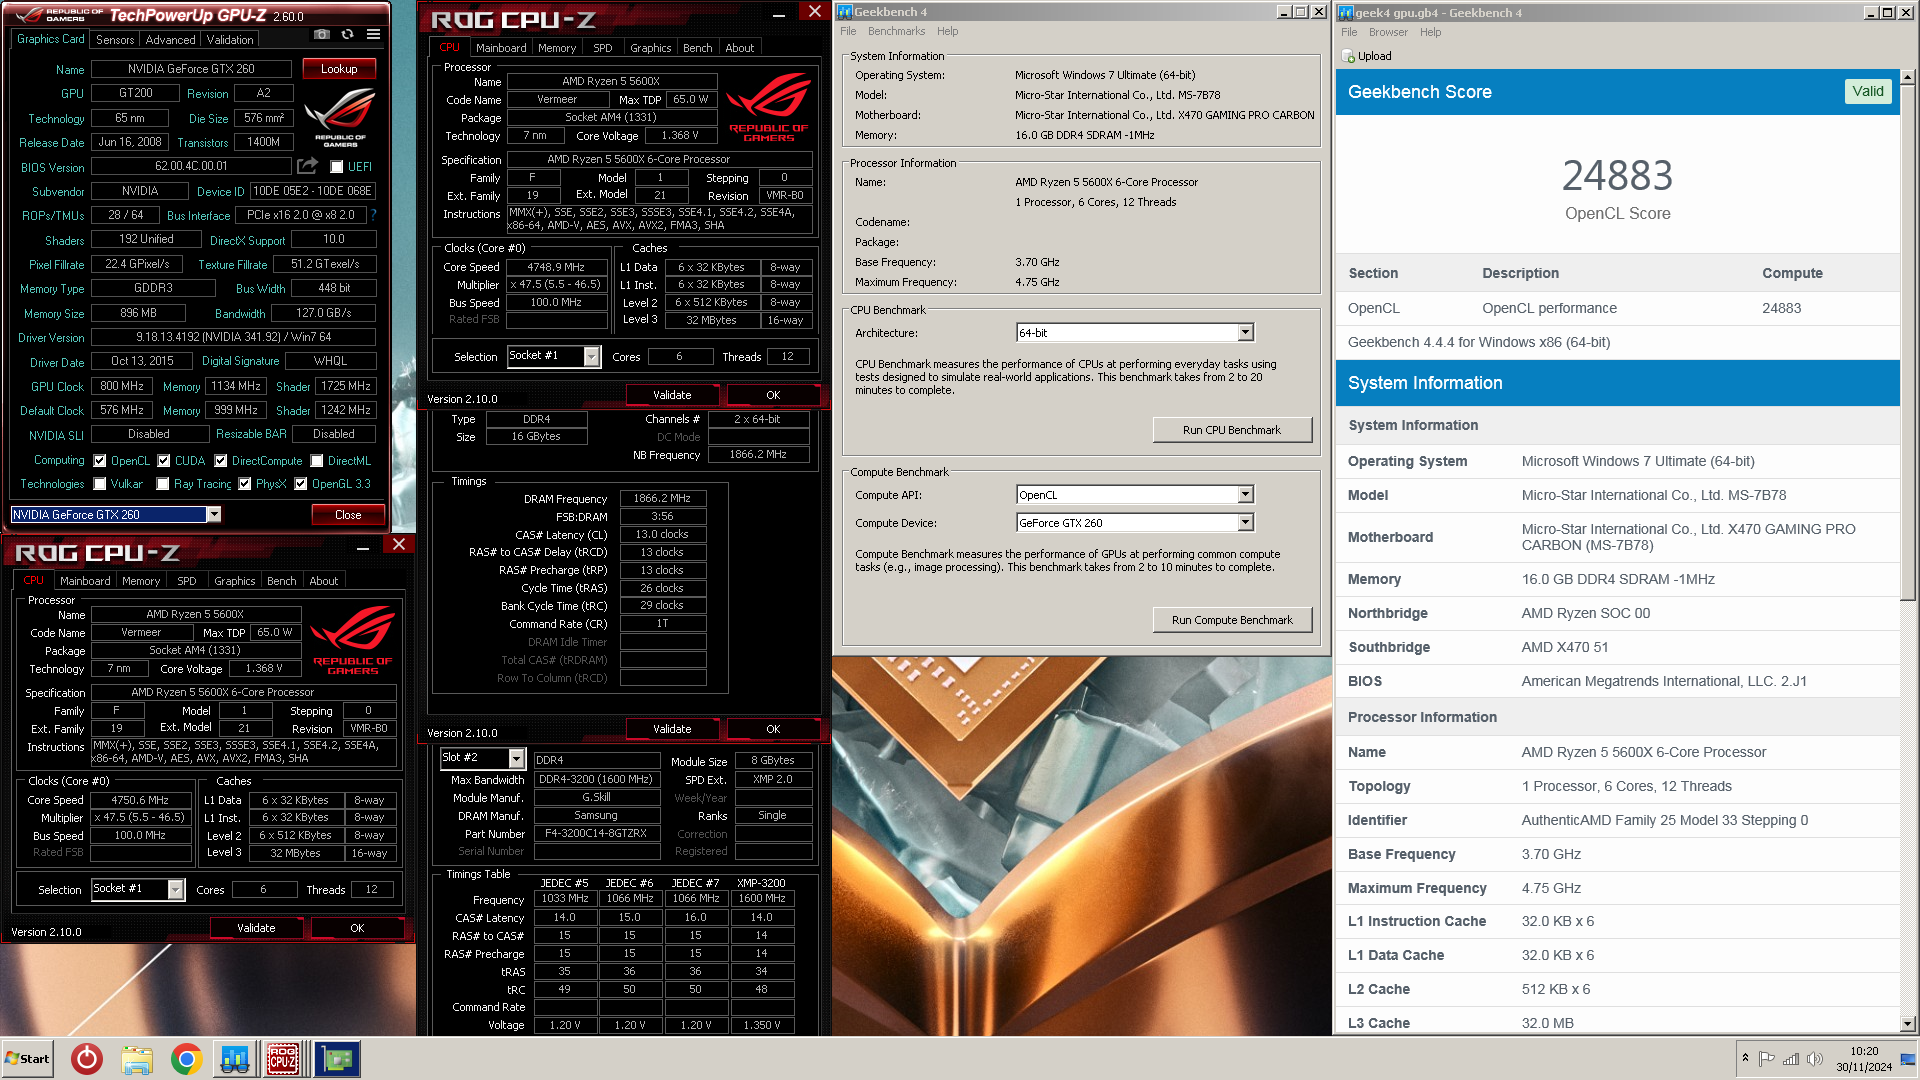Click the DRAM Frequency 1866.2 MHz value
This screenshot has width=1920, height=1080.
(x=662, y=498)
